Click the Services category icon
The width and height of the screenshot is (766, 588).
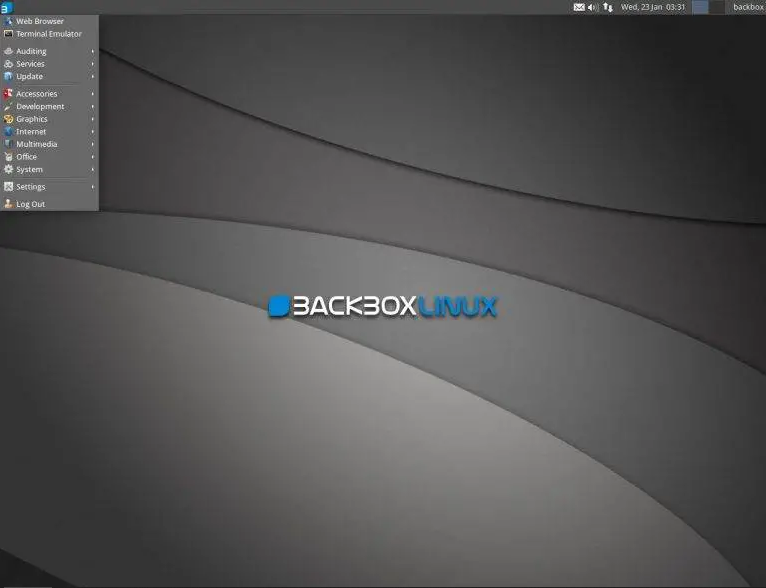[8, 63]
